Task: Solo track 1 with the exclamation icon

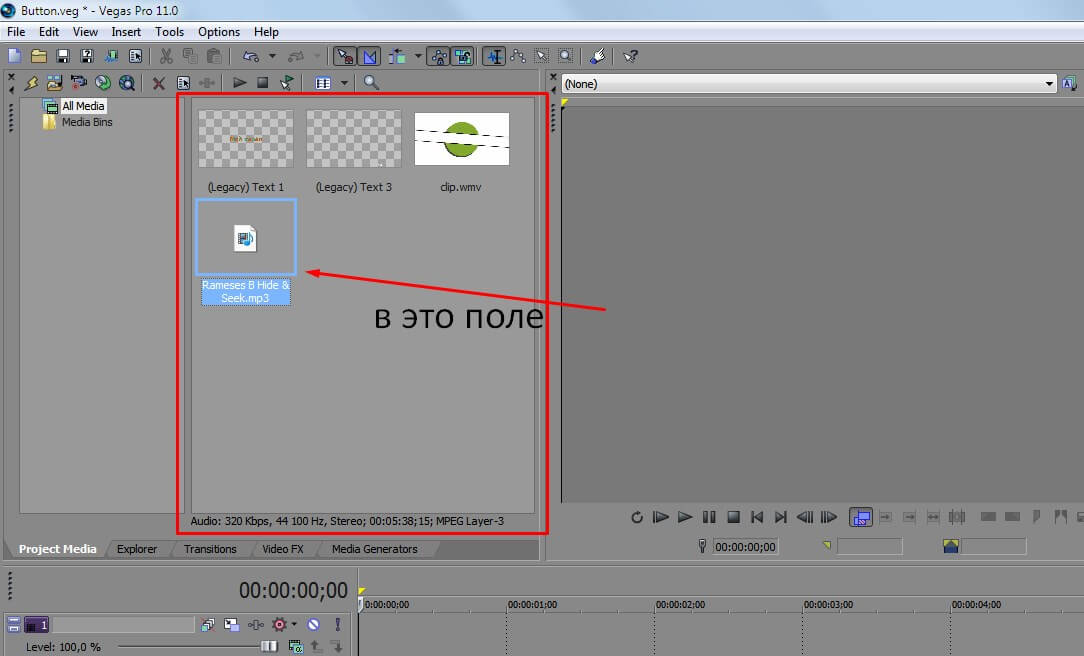Action: click(337, 624)
